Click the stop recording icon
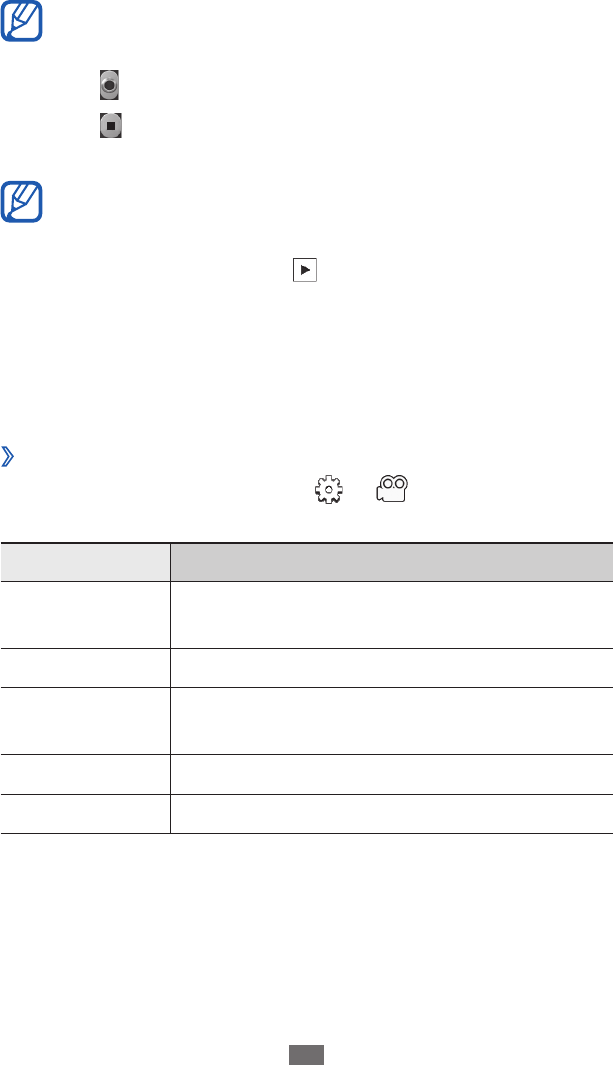 pyautogui.click(x=110, y=126)
